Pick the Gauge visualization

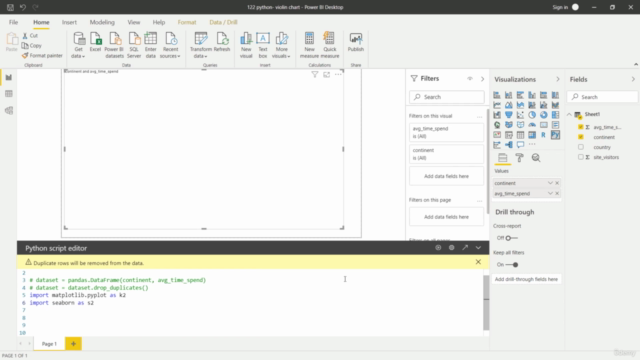(532, 125)
